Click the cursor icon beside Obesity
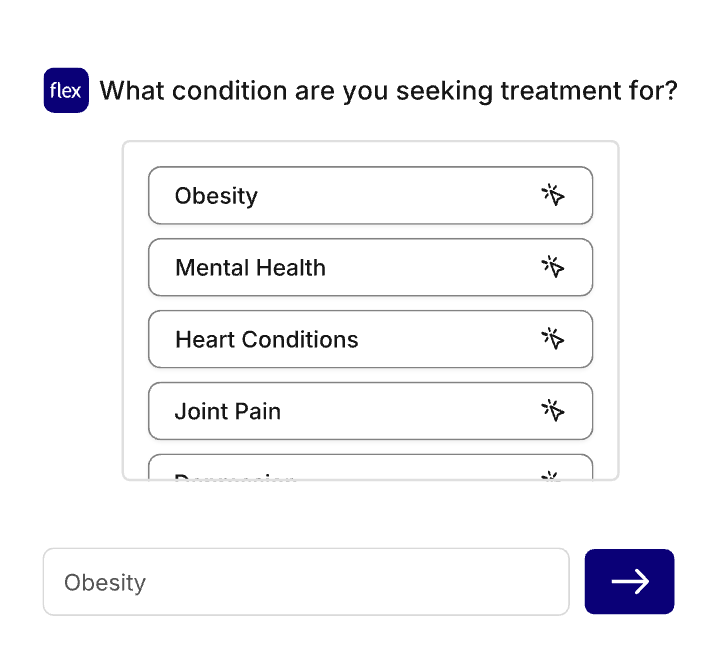The image size is (724, 654). coord(553,195)
